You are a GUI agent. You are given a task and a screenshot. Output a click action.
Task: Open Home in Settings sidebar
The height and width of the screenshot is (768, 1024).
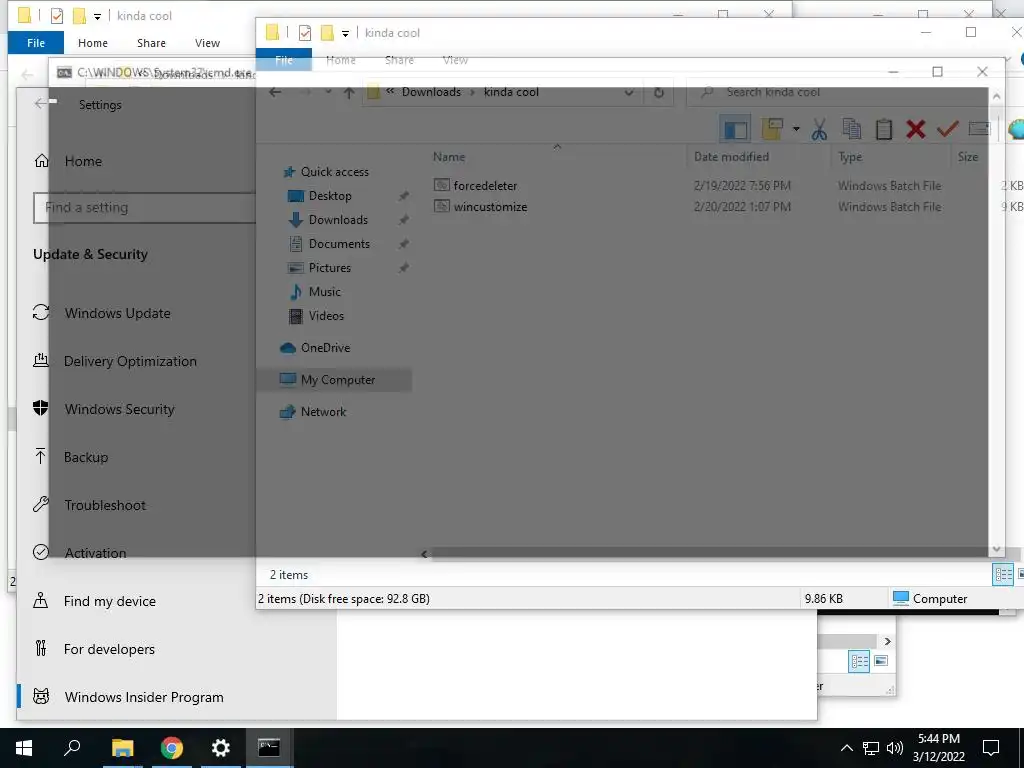[83, 161]
